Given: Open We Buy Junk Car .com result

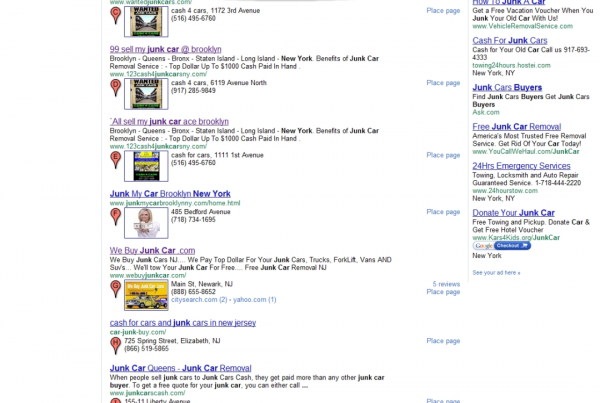Looking at the screenshot, I should (152, 251).
